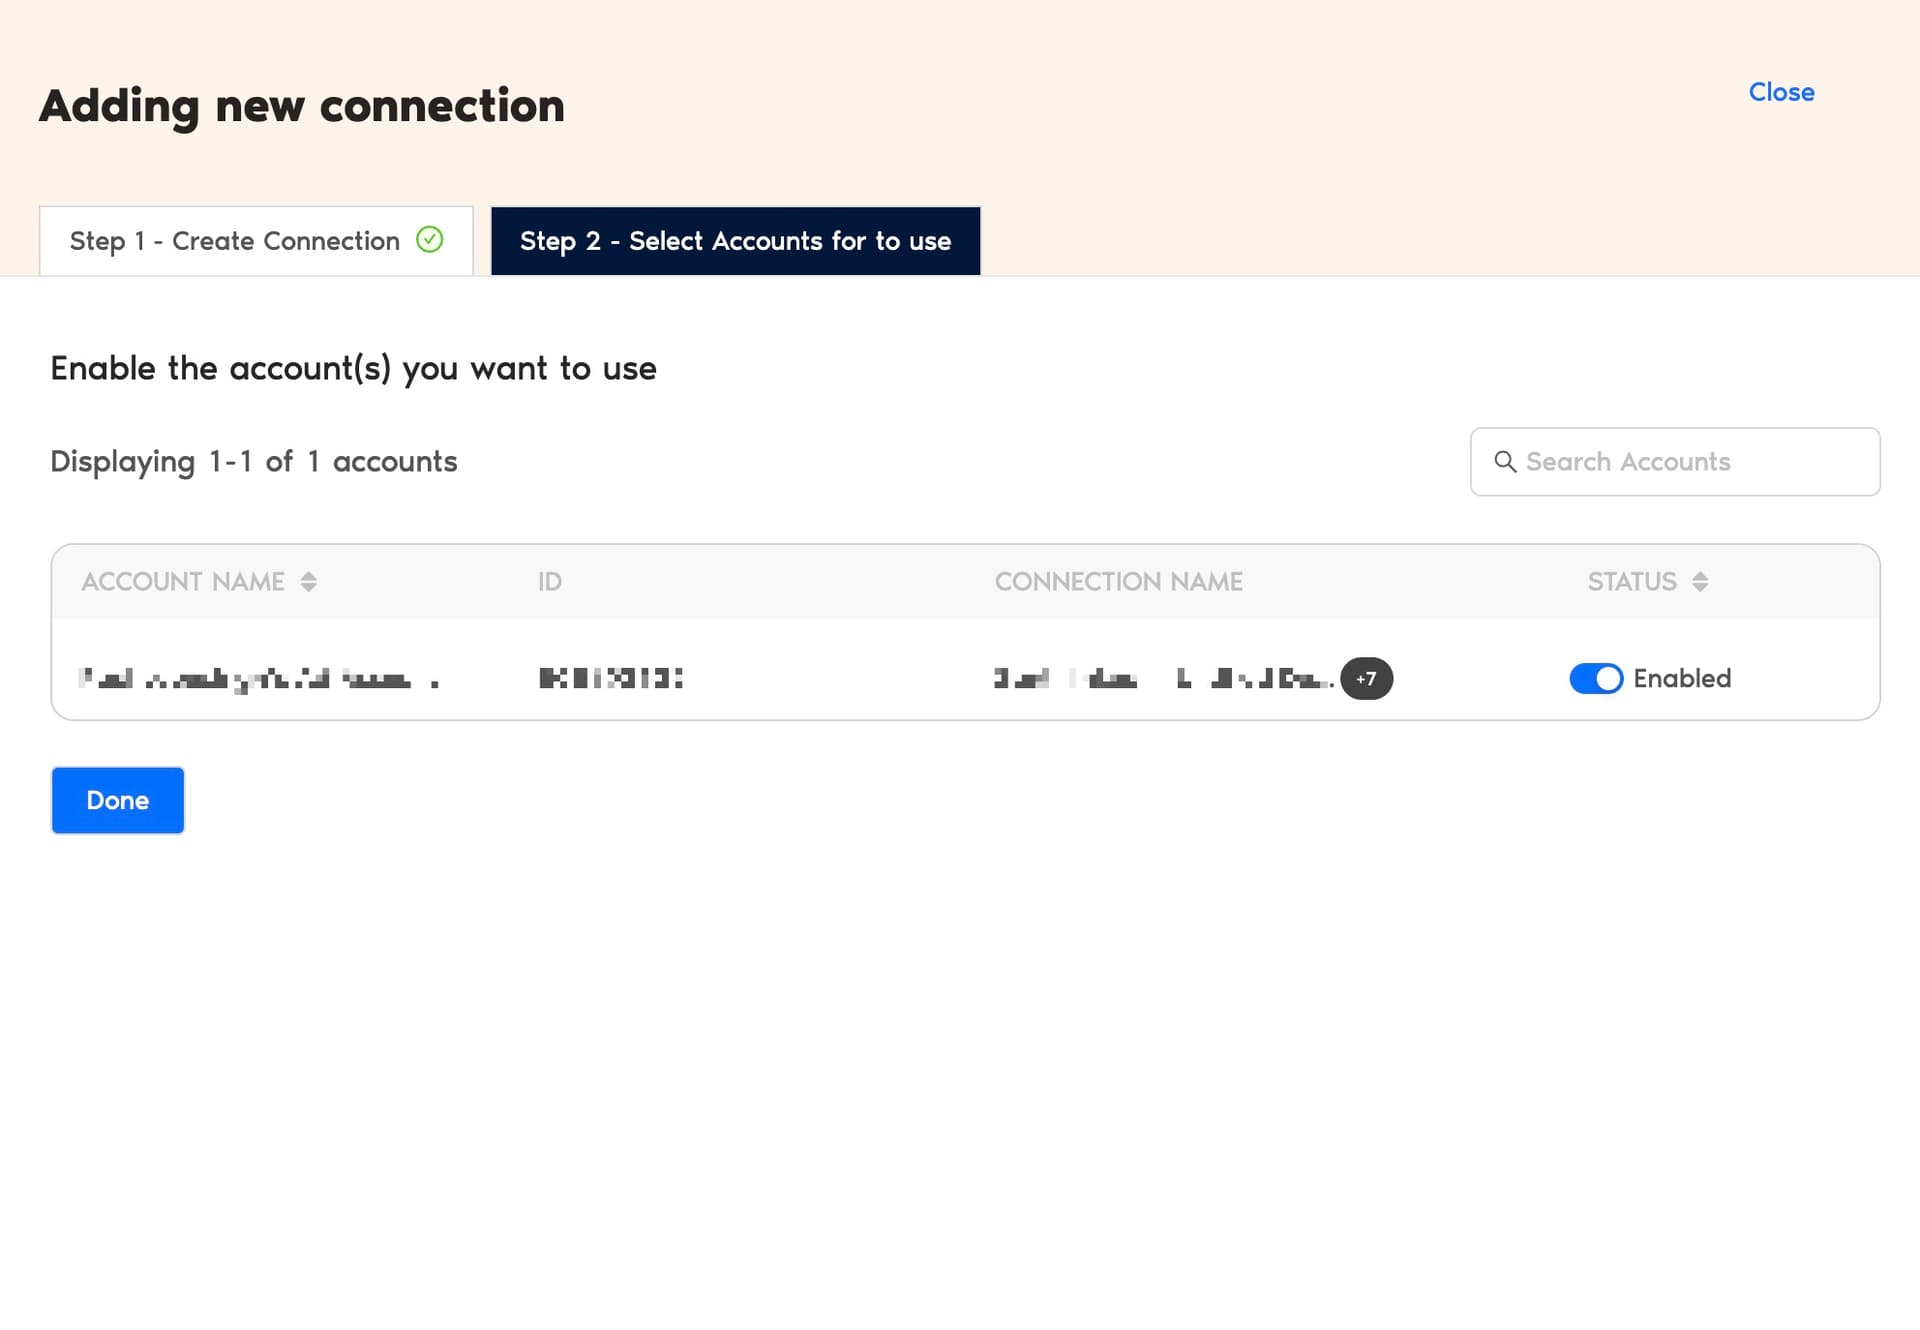Click the magnifier icon in Search Accounts
The width and height of the screenshot is (1920, 1330).
coord(1504,461)
